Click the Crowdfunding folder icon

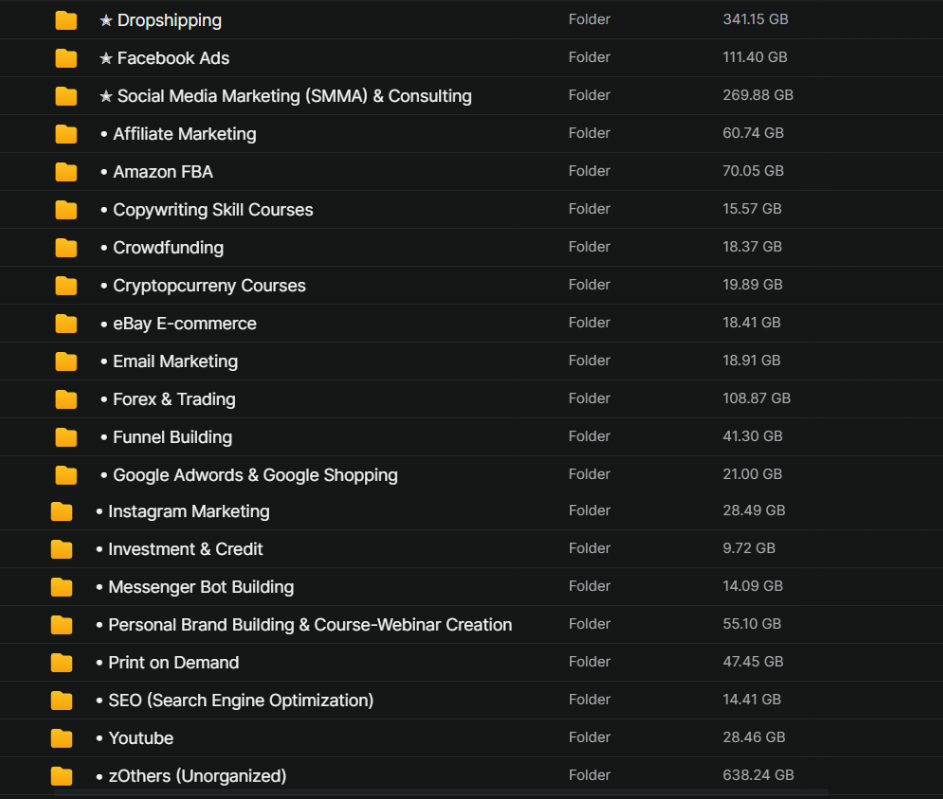(66, 248)
